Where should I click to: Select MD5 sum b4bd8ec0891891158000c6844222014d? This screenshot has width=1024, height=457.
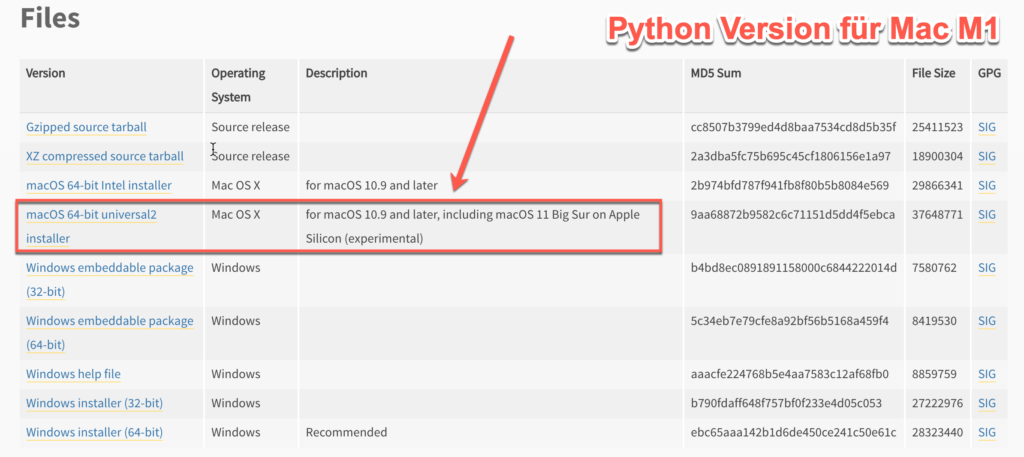[794, 268]
